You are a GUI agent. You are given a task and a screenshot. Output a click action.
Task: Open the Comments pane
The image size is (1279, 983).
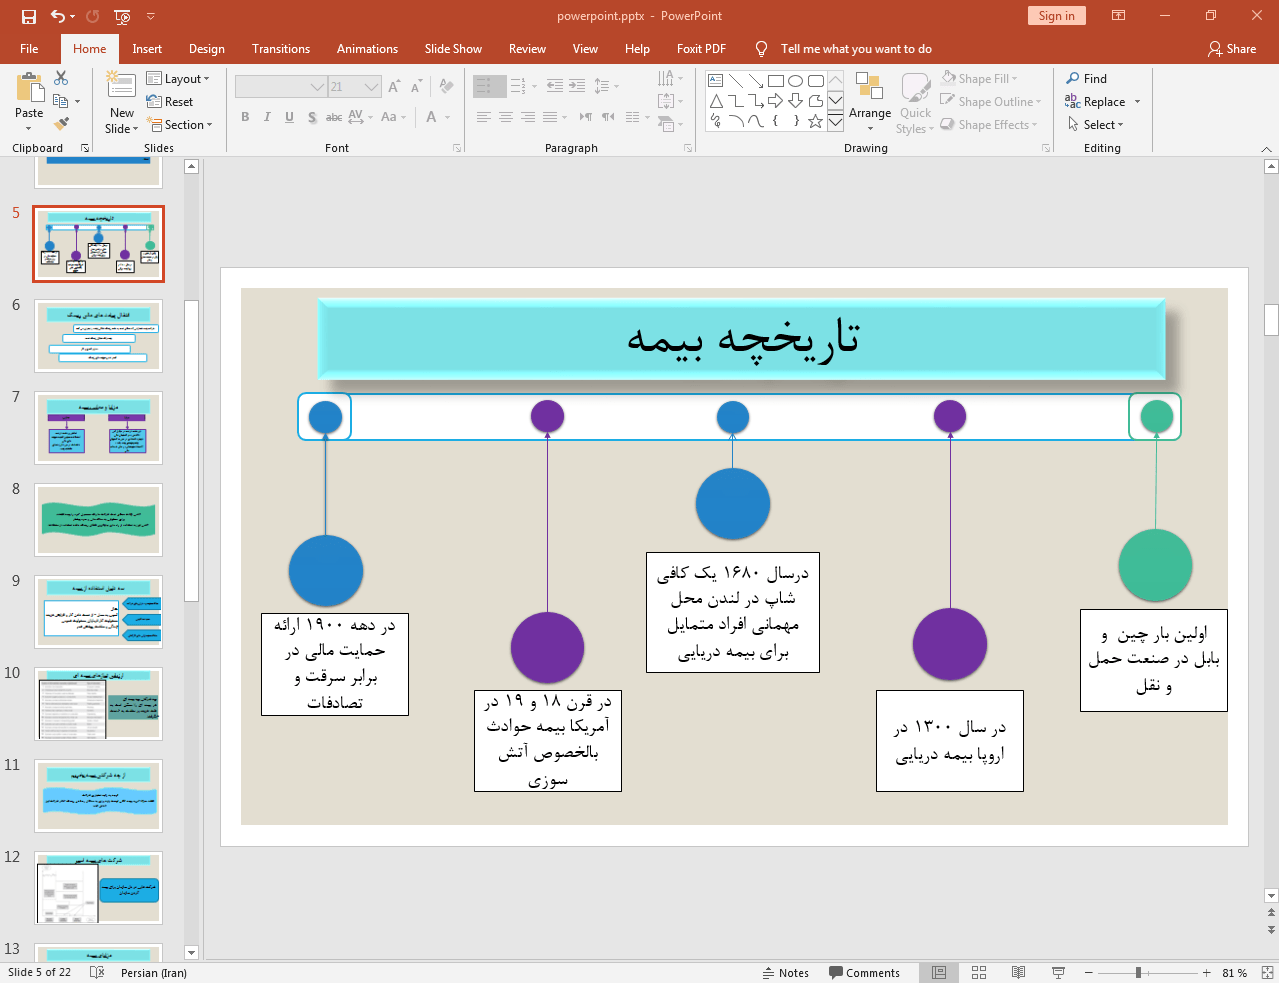point(864,973)
